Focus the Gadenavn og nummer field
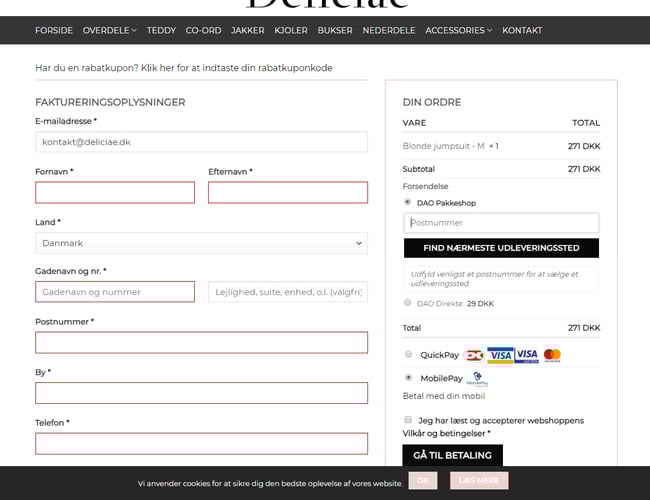Viewport: 650px width, 500px height. [115, 292]
